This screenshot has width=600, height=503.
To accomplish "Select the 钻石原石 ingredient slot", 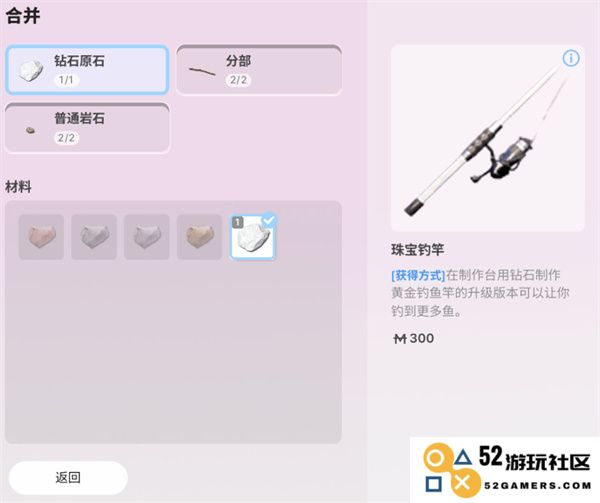I will [87, 70].
